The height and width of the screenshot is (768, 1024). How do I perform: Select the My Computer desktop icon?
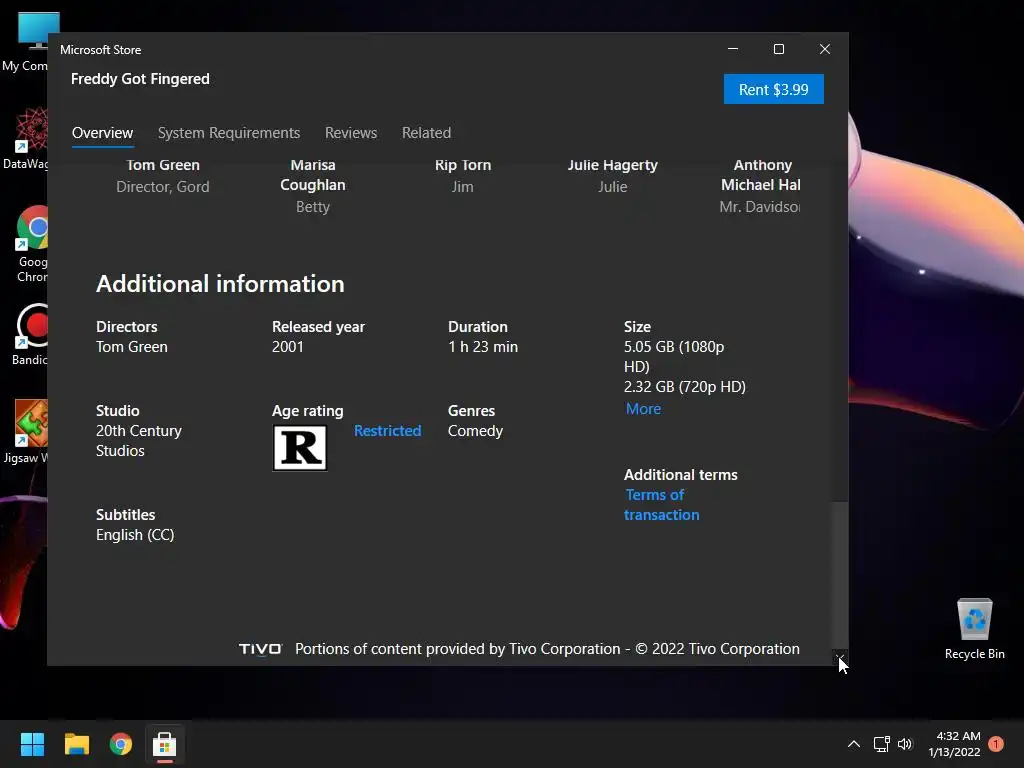(x=26, y=42)
